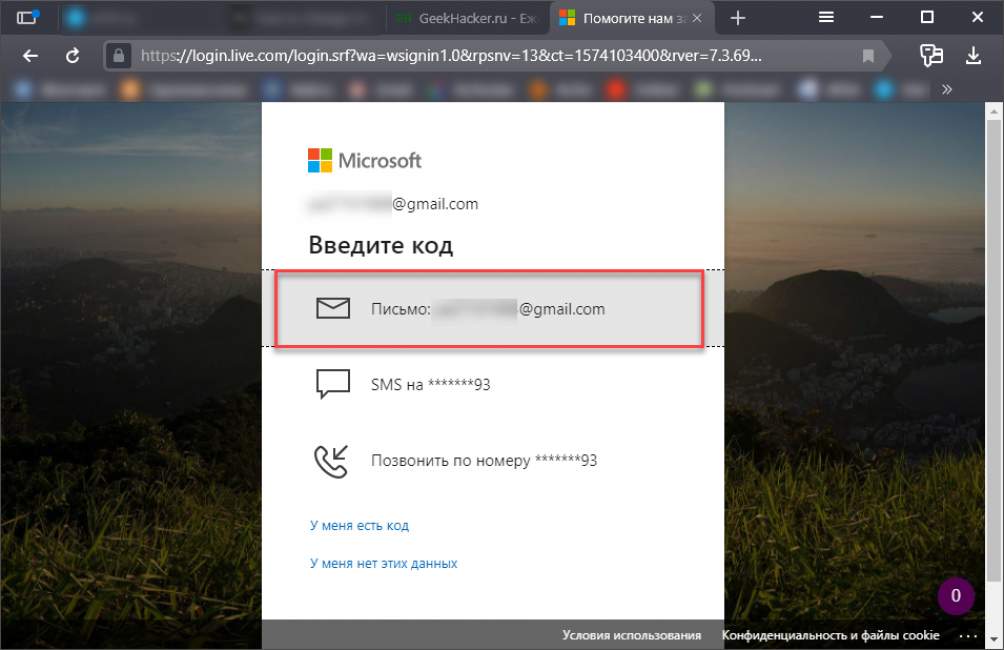Click the scrollbar down arrow

(x=994, y=640)
